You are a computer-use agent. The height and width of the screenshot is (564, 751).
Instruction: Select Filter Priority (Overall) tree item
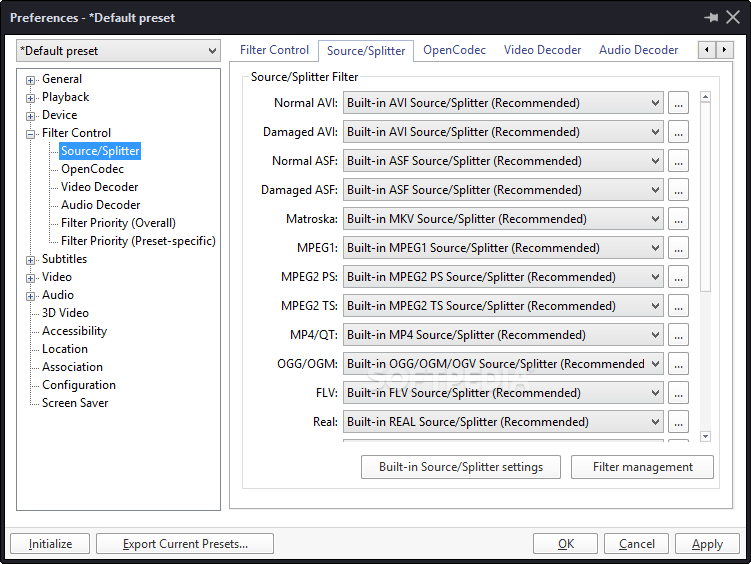(x=118, y=223)
